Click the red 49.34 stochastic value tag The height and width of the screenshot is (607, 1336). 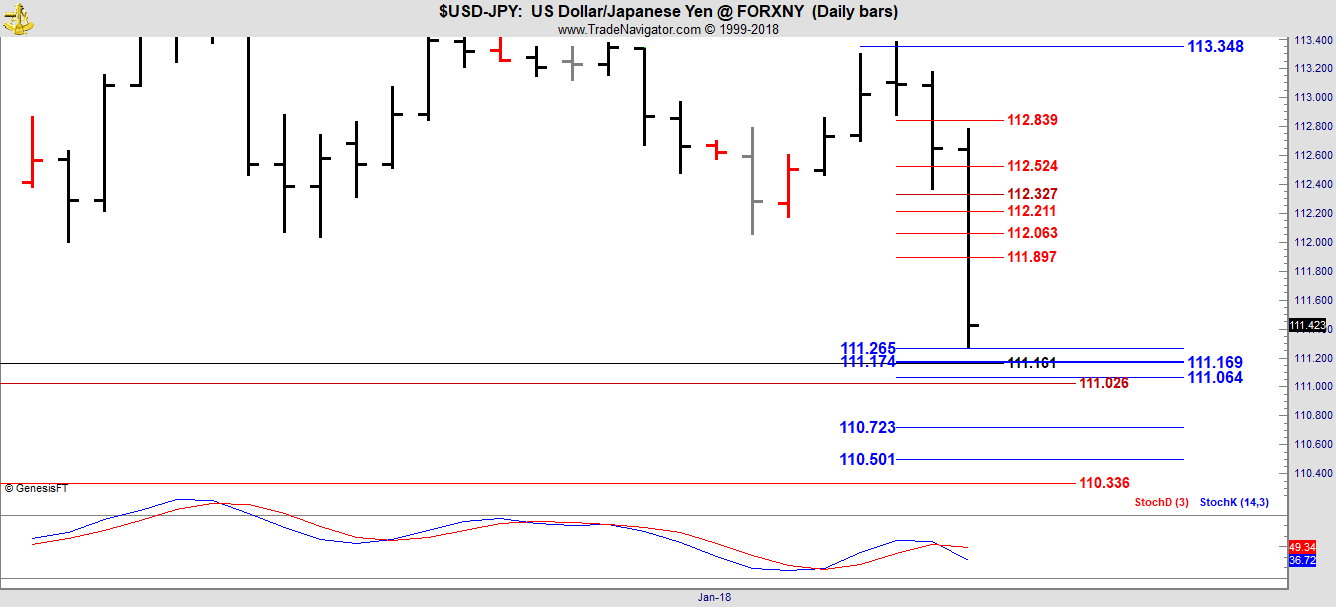point(1301,547)
